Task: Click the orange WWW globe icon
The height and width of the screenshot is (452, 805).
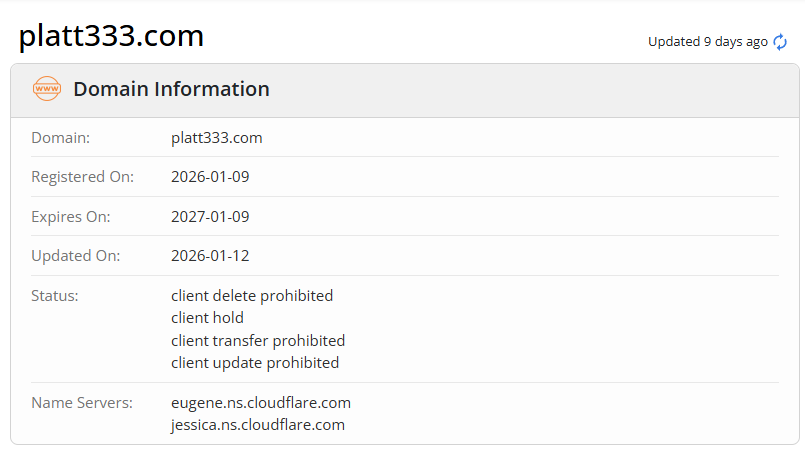Action: point(47,89)
